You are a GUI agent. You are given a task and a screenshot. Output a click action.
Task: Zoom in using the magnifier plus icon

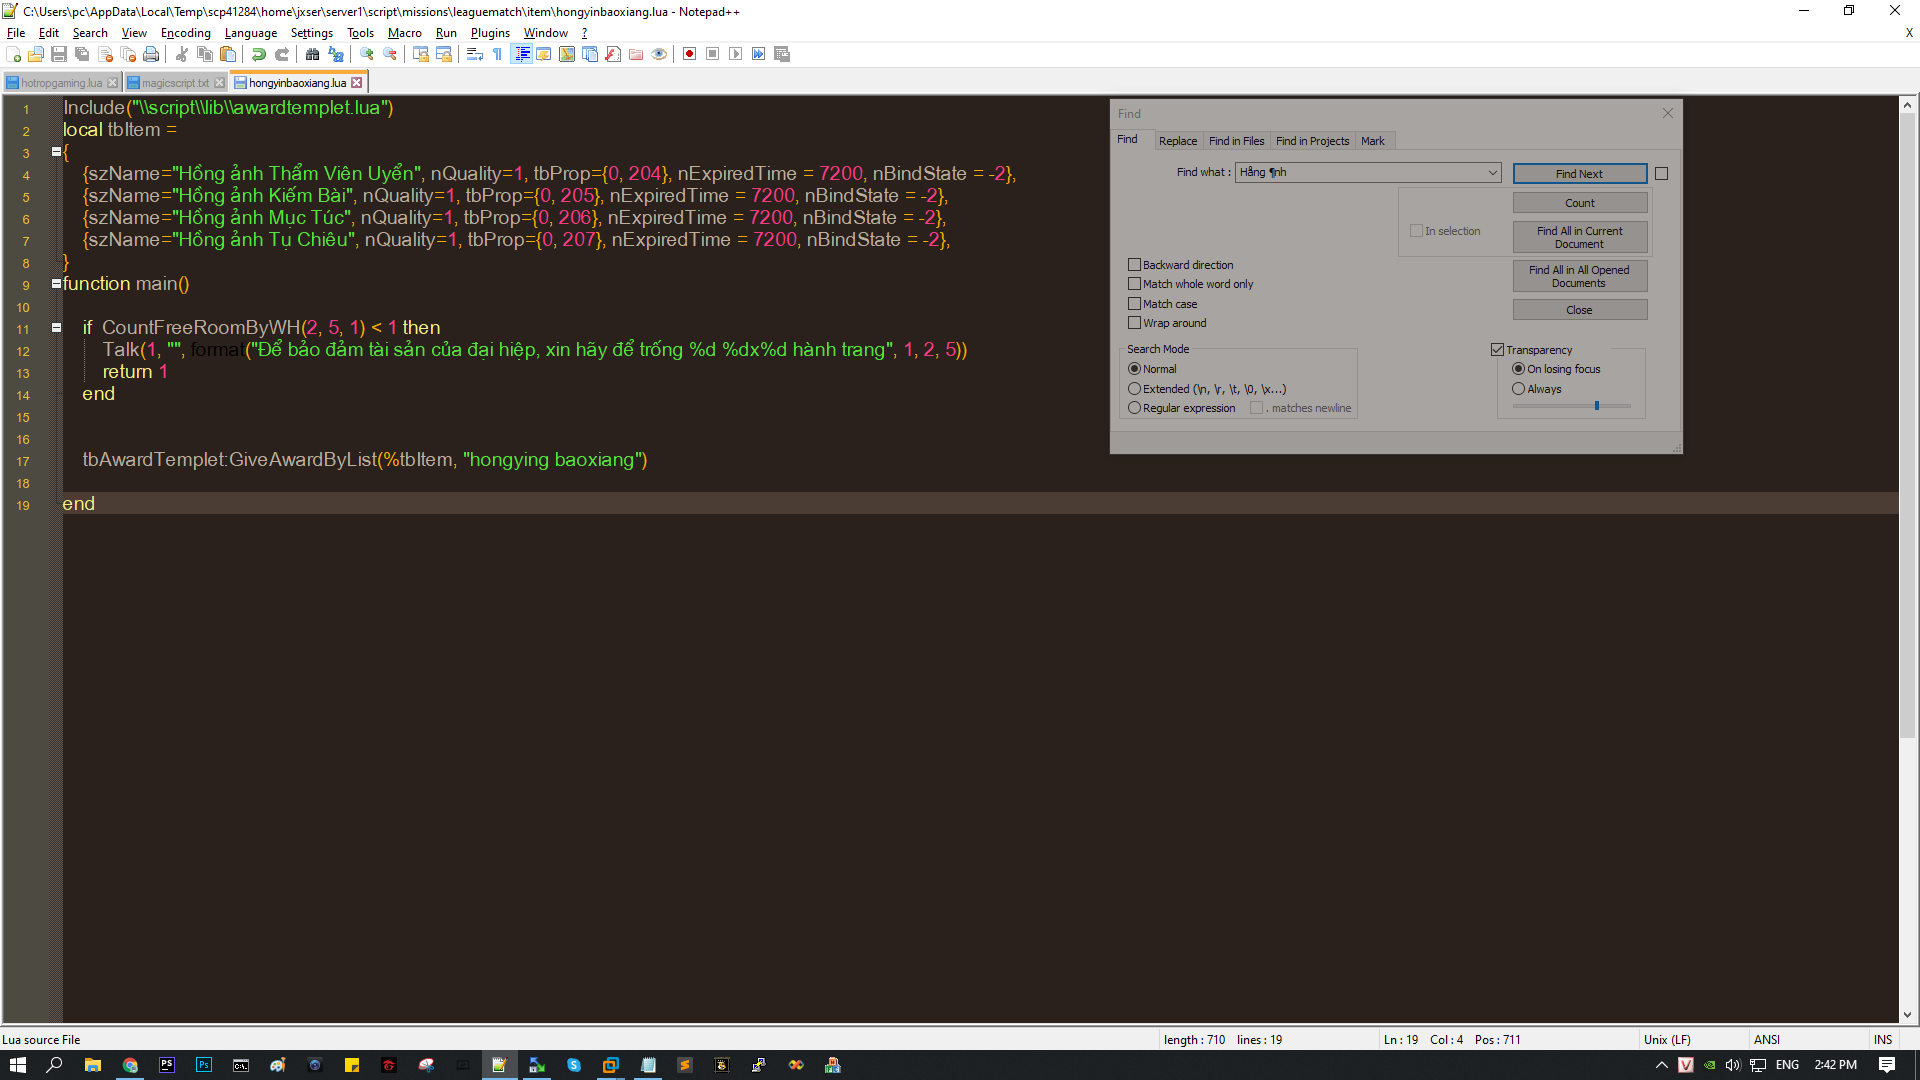[x=366, y=55]
